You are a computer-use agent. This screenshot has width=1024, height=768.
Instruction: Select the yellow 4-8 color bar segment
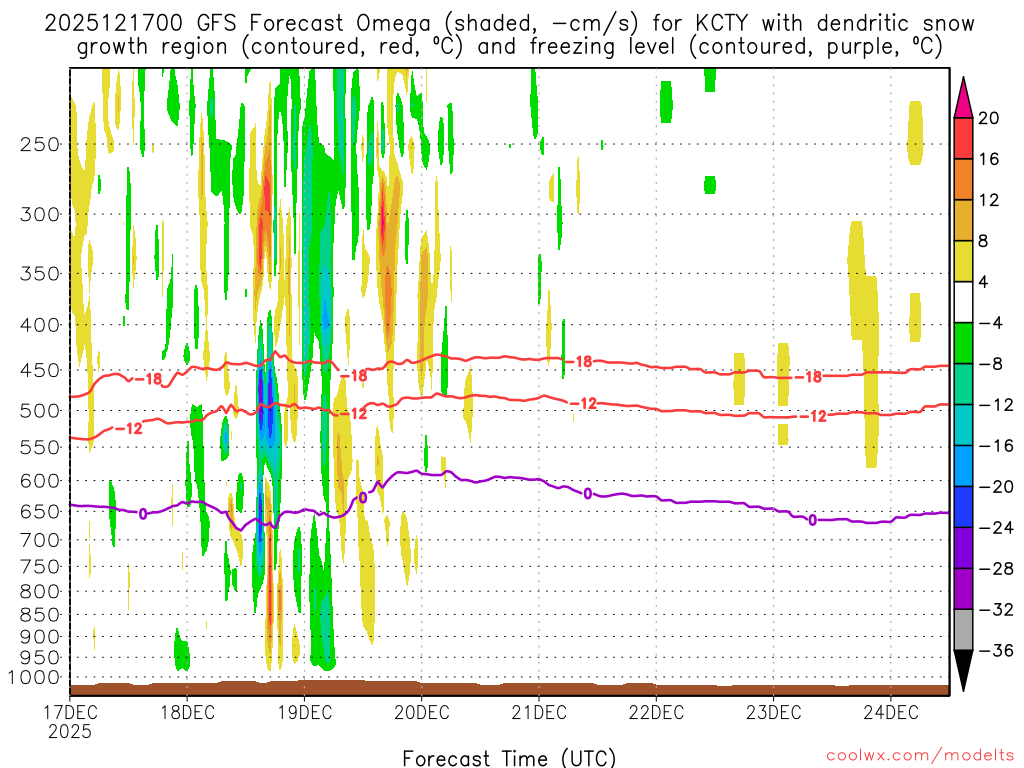click(x=963, y=261)
